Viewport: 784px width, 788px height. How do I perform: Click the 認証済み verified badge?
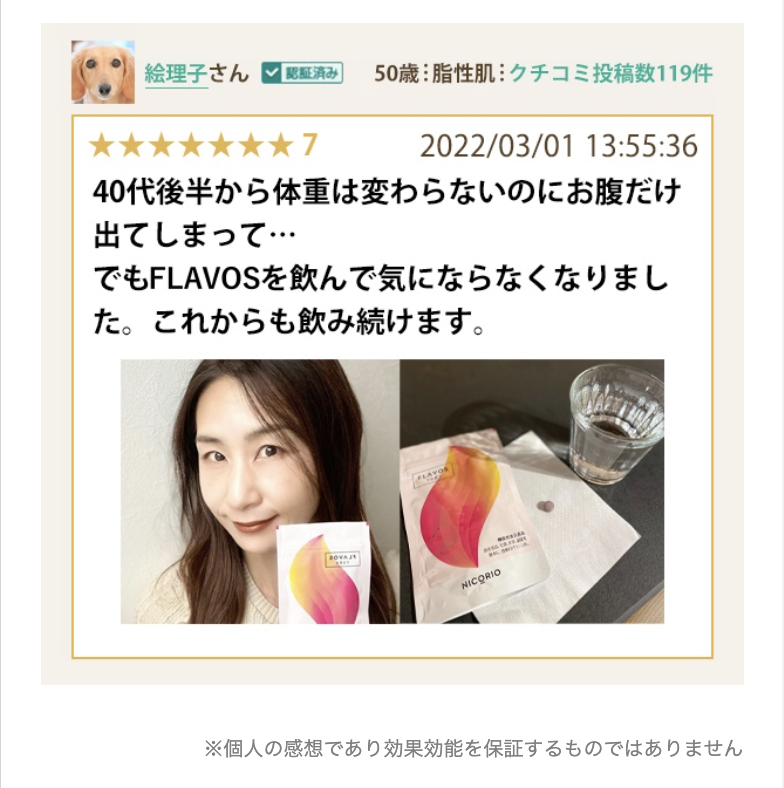tap(302, 73)
